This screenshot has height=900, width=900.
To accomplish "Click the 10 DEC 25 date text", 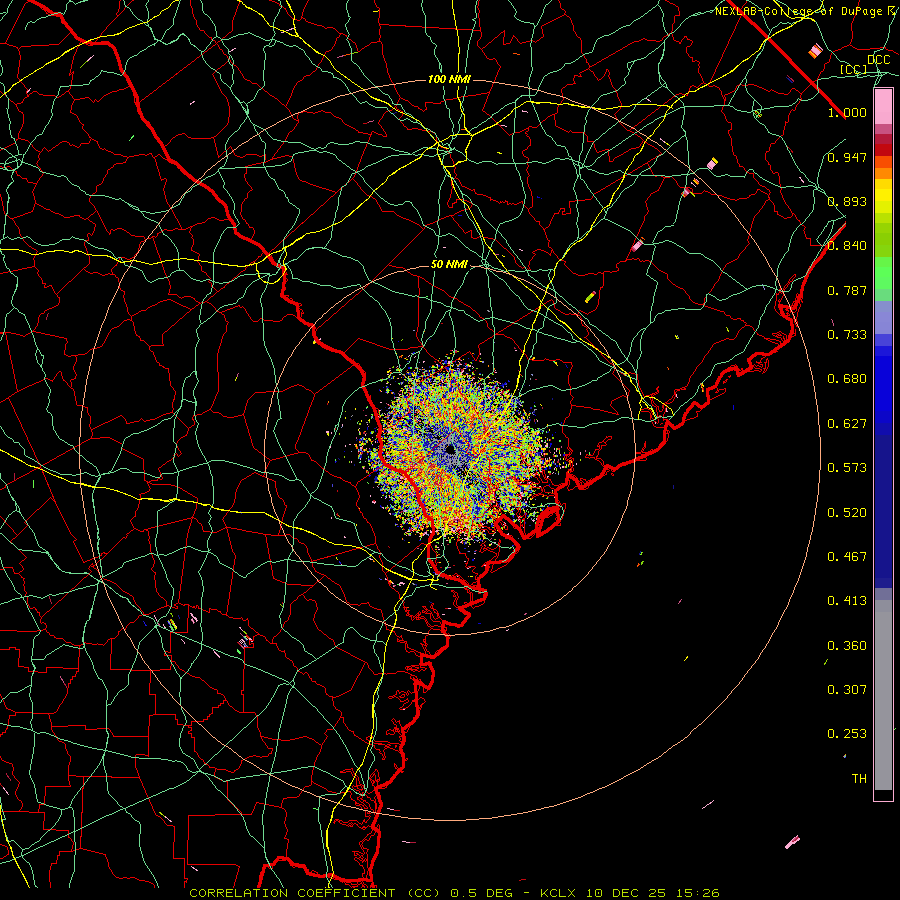I will pyautogui.click(x=626, y=893).
